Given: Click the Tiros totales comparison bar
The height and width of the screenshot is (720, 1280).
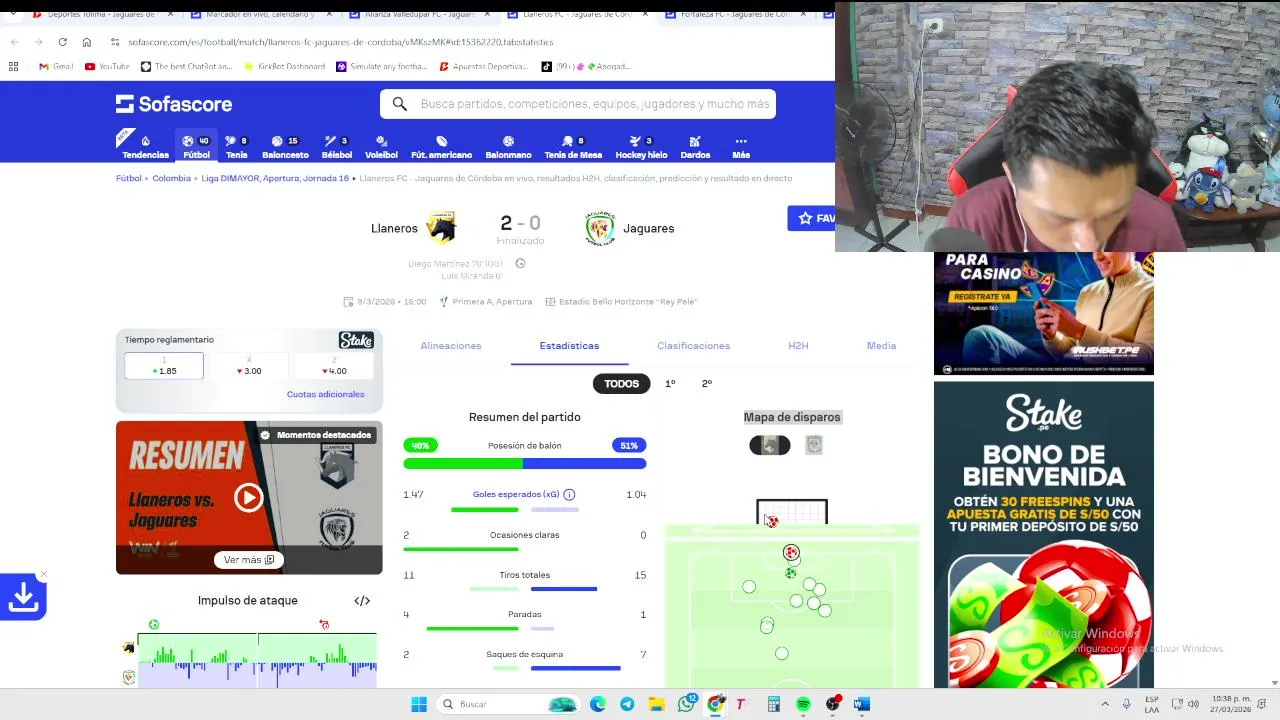Looking at the screenshot, I should [x=533, y=589].
